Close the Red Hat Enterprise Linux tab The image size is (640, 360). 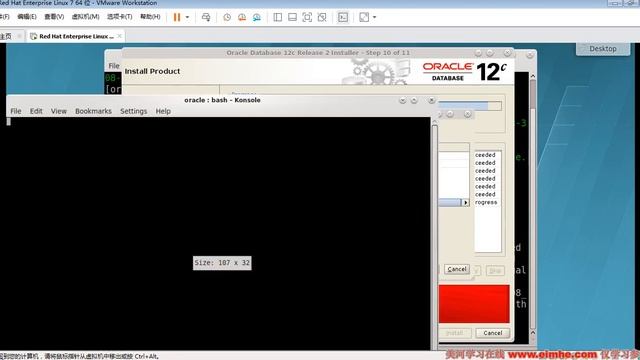[x=120, y=36]
